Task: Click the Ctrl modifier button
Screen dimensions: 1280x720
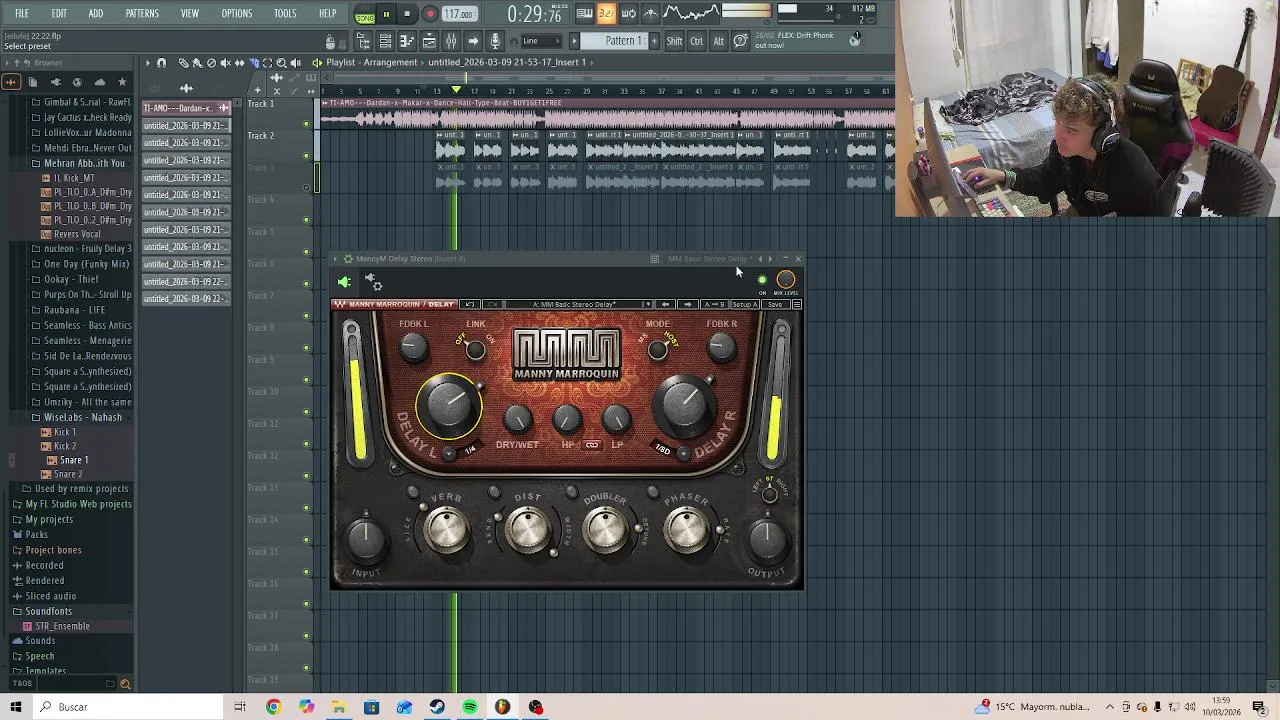Action: coord(697,41)
